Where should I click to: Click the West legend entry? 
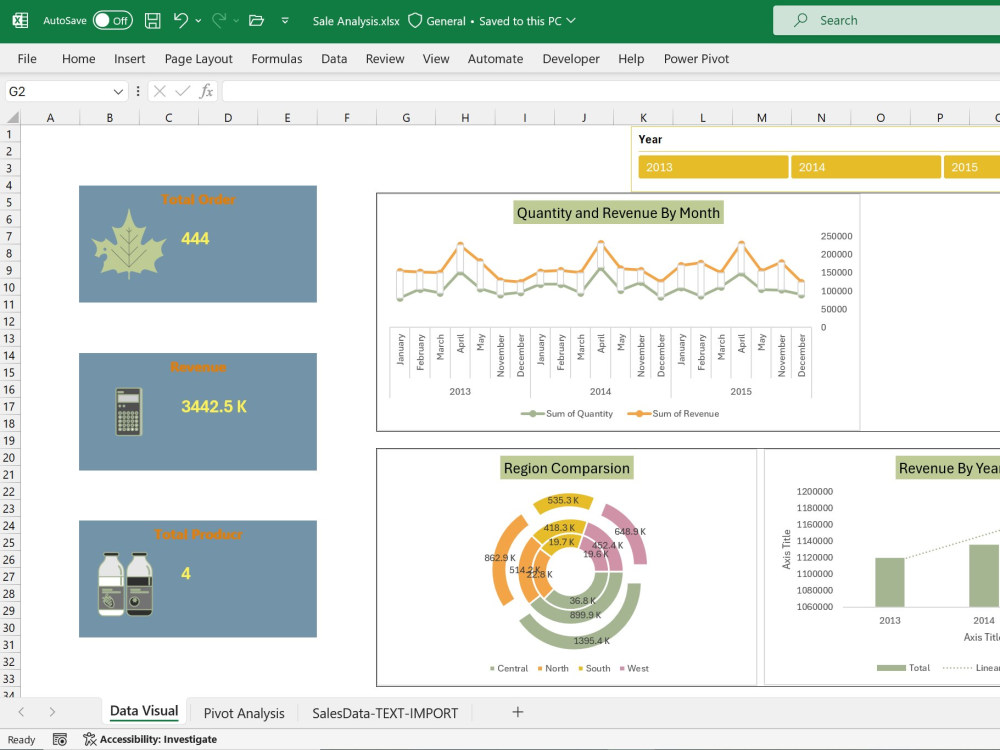[x=634, y=668]
